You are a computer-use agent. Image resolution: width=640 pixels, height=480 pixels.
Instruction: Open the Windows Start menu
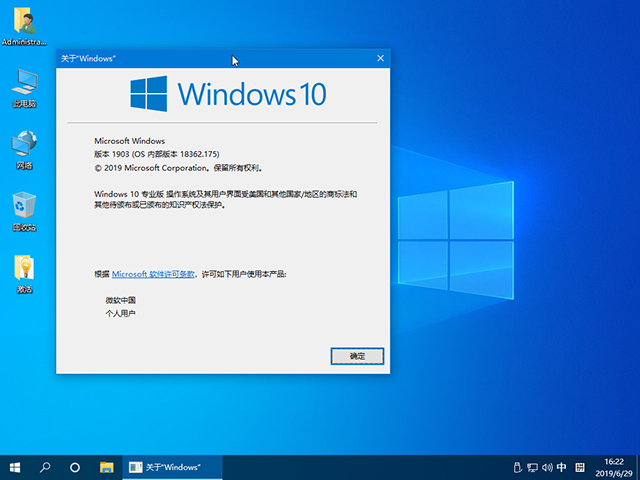[16, 467]
